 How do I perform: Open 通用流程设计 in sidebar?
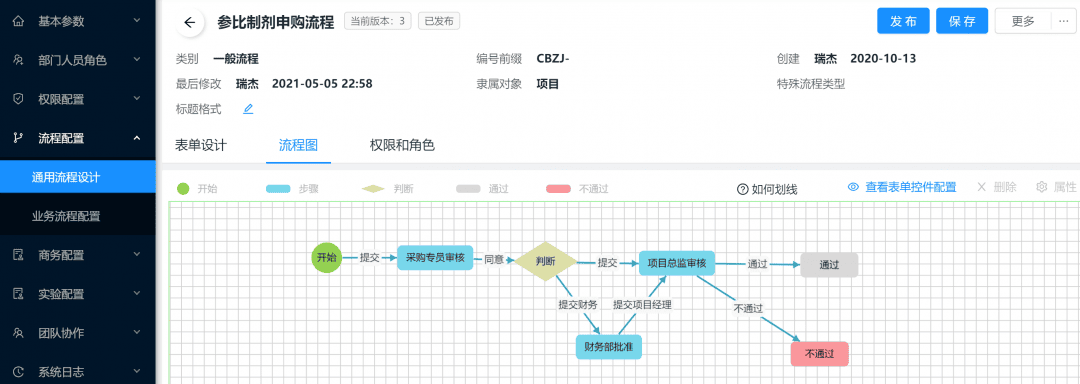coord(78,178)
